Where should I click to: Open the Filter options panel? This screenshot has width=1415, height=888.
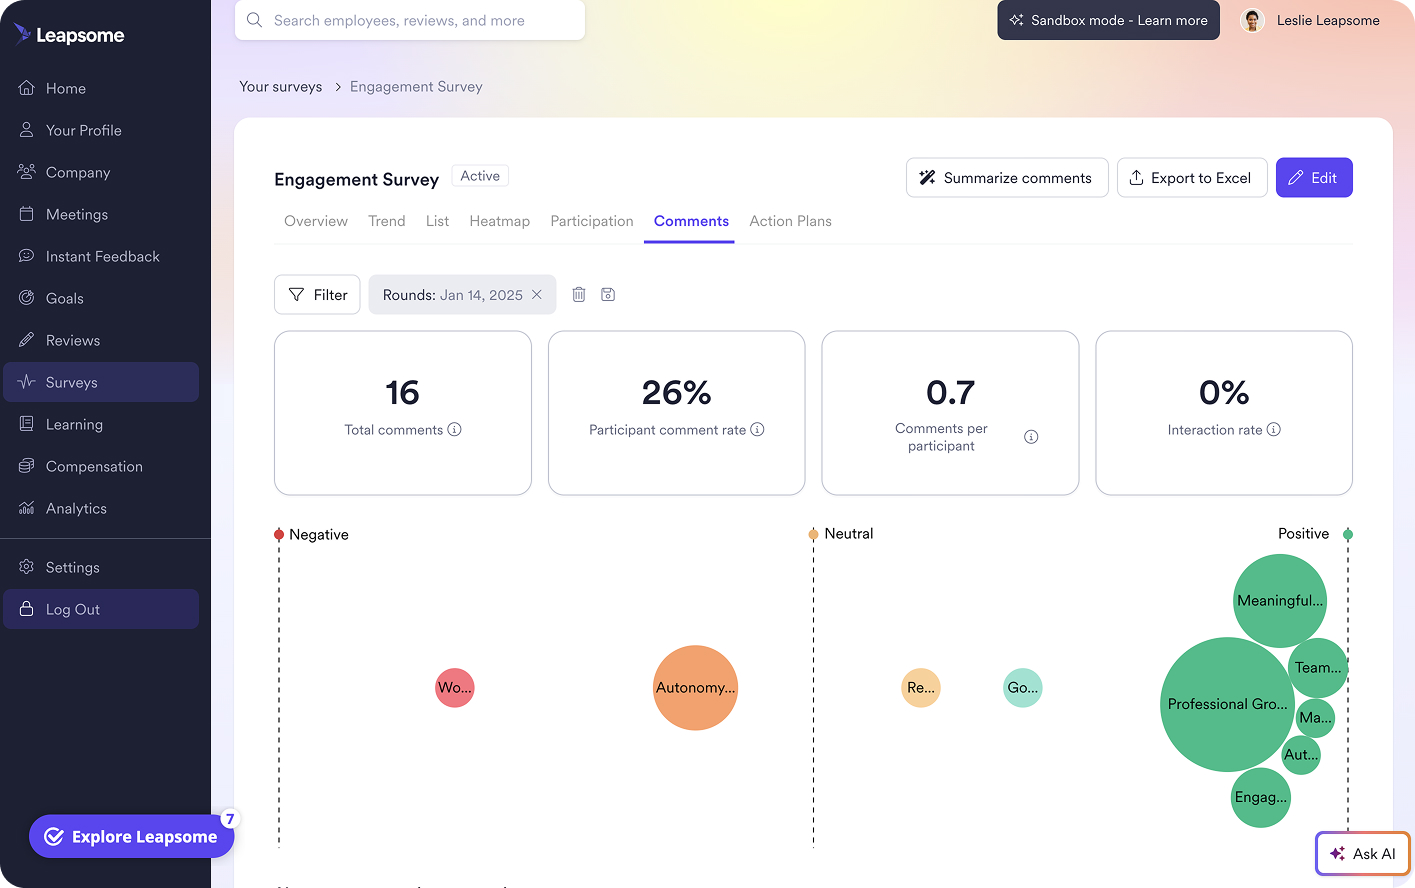(317, 294)
